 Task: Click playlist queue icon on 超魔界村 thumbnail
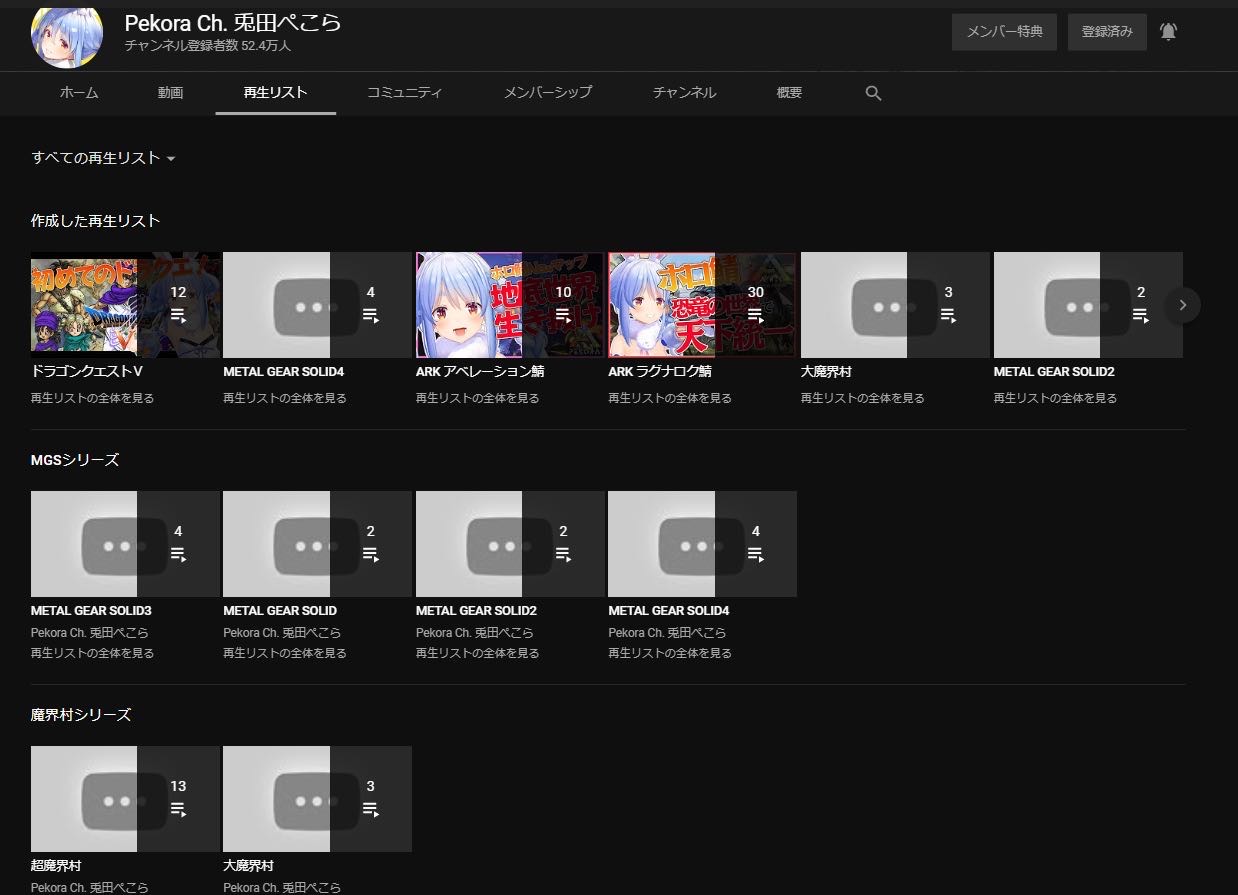(x=178, y=808)
